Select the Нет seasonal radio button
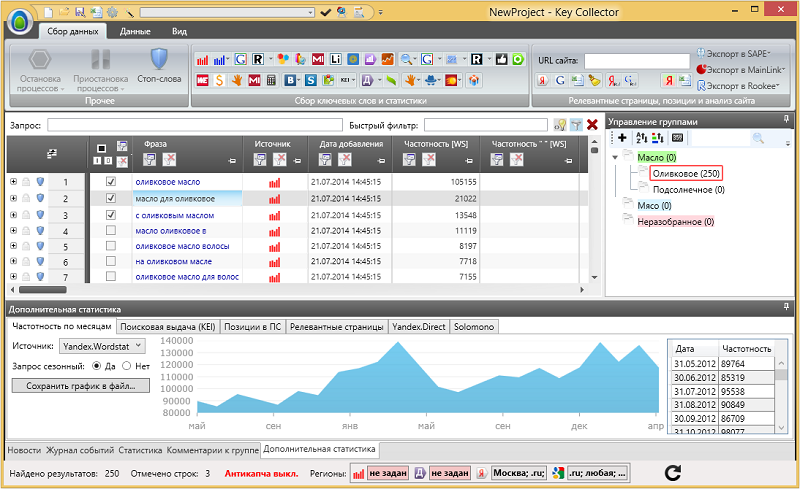 click(x=126, y=366)
